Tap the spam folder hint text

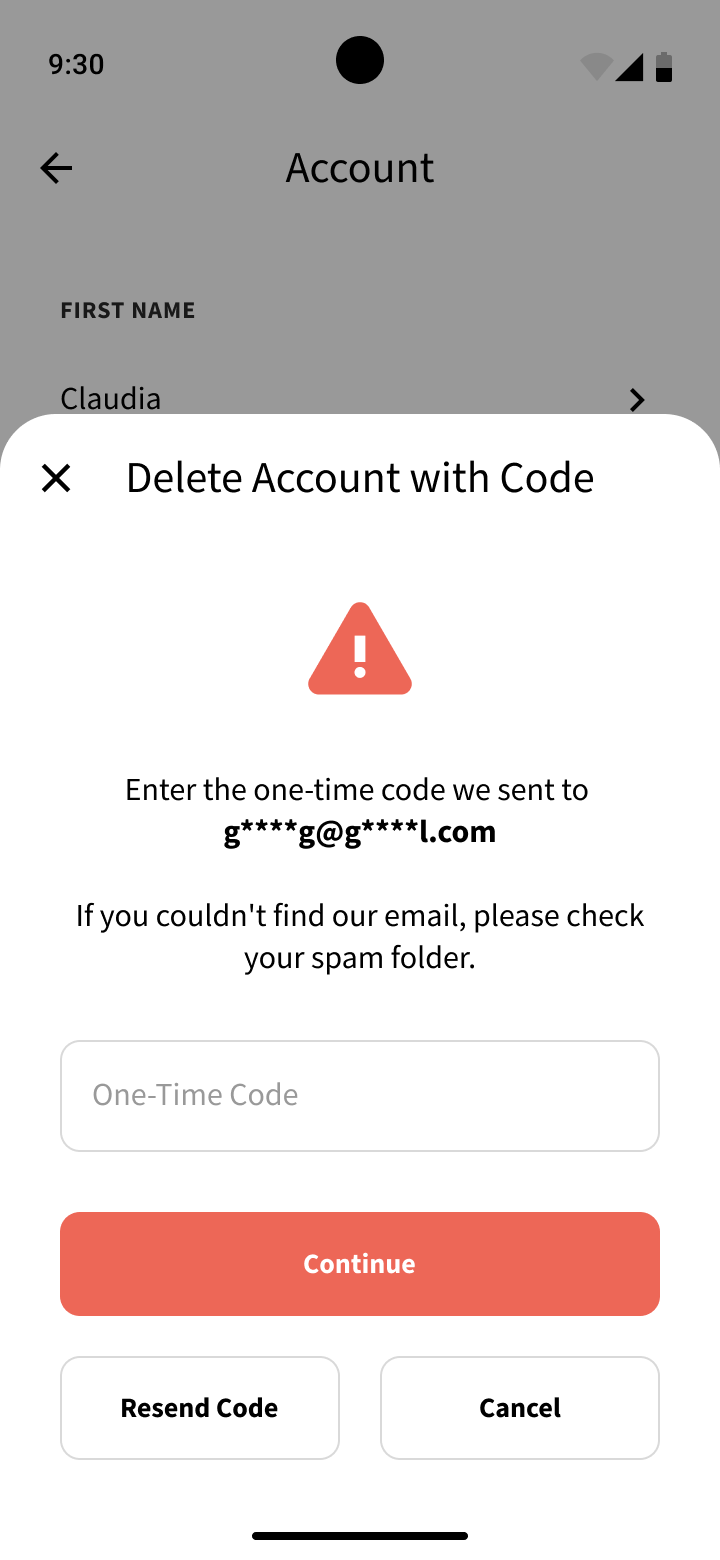pyautogui.click(x=360, y=936)
